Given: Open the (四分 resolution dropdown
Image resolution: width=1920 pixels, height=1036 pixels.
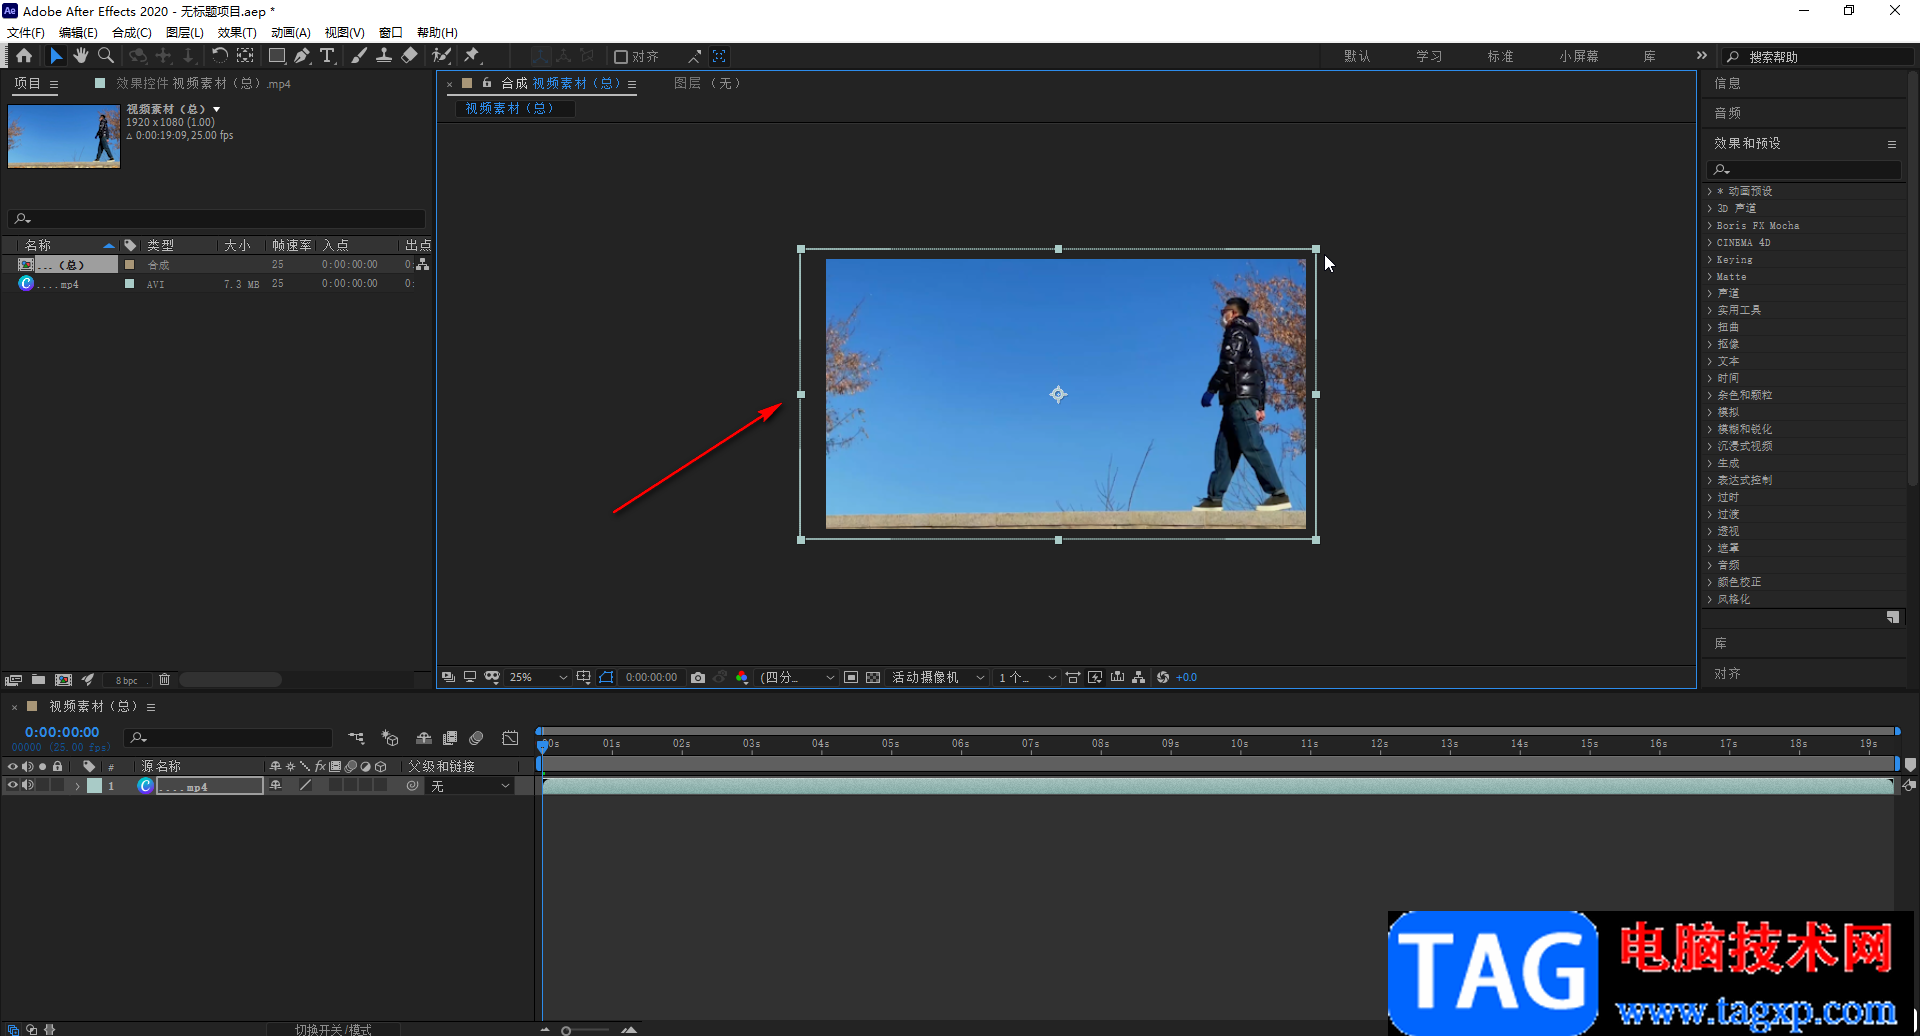Looking at the screenshot, I should tap(797, 677).
